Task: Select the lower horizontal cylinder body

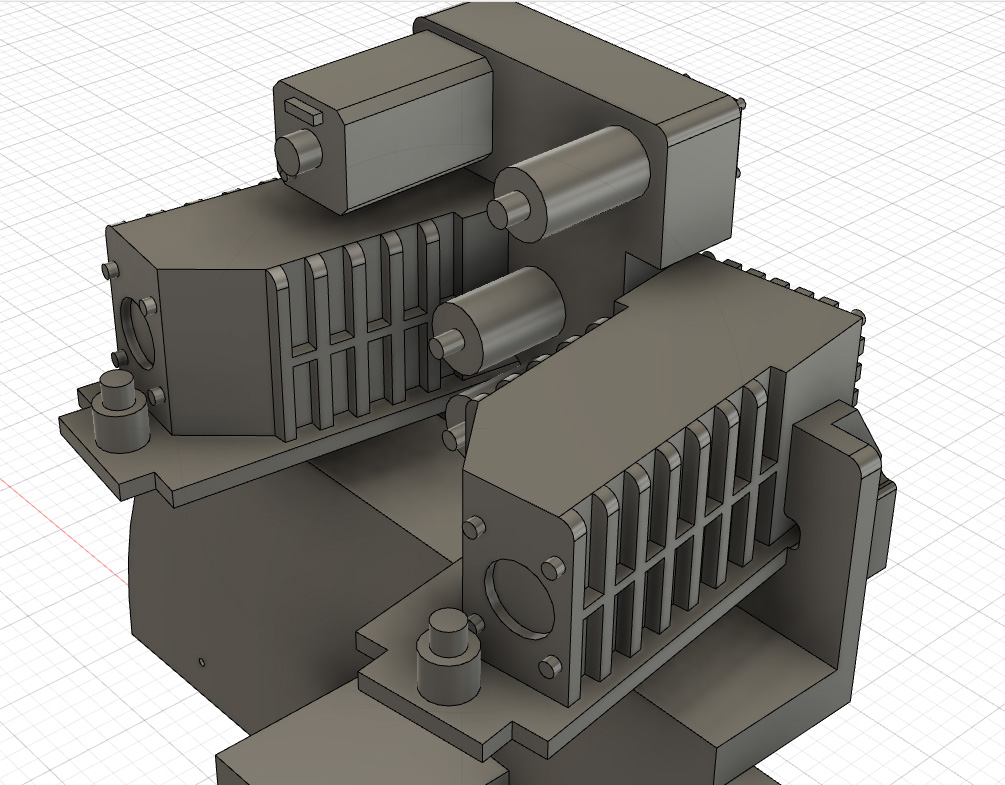Action: tap(500, 320)
